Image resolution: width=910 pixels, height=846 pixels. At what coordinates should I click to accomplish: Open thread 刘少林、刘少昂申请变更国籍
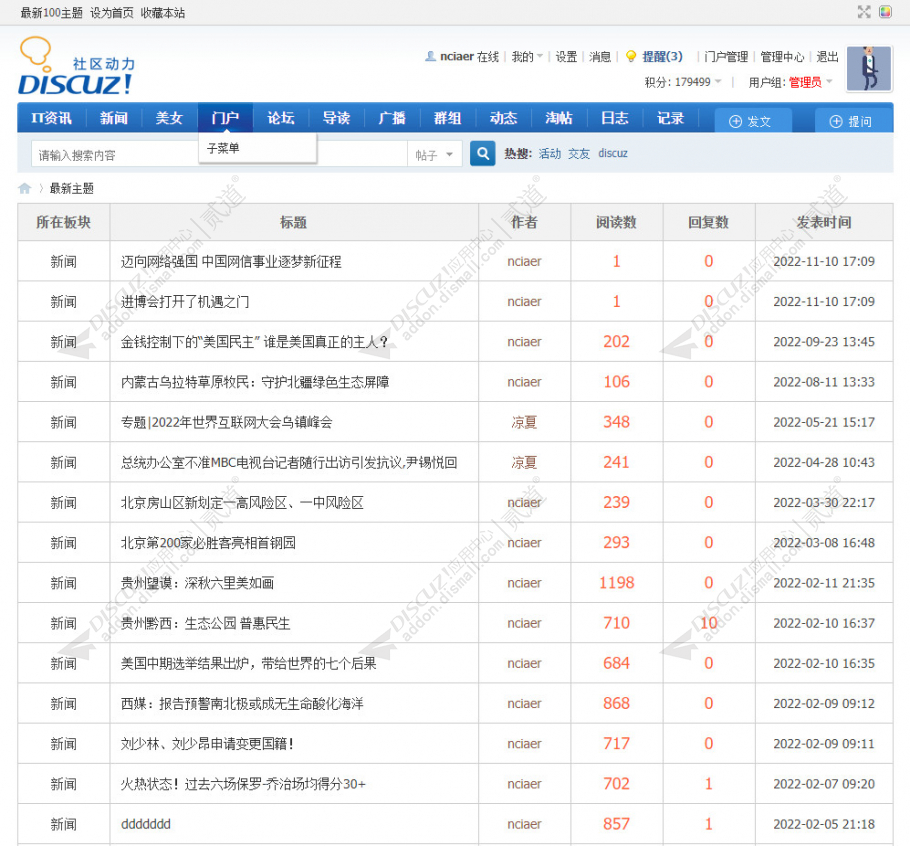pos(207,744)
